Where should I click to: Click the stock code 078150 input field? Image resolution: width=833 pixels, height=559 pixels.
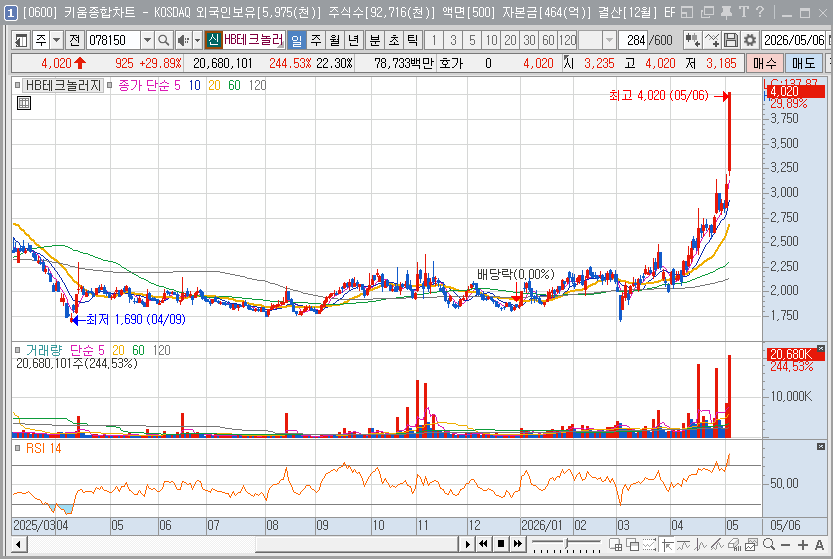tap(114, 40)
